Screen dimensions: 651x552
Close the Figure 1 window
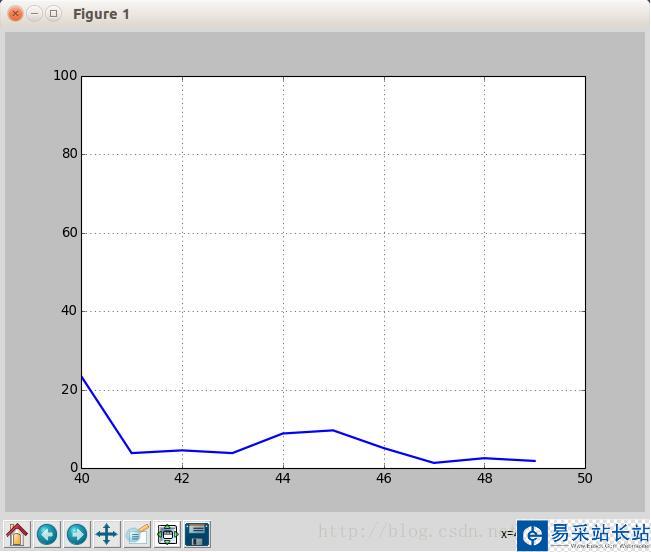15,14
